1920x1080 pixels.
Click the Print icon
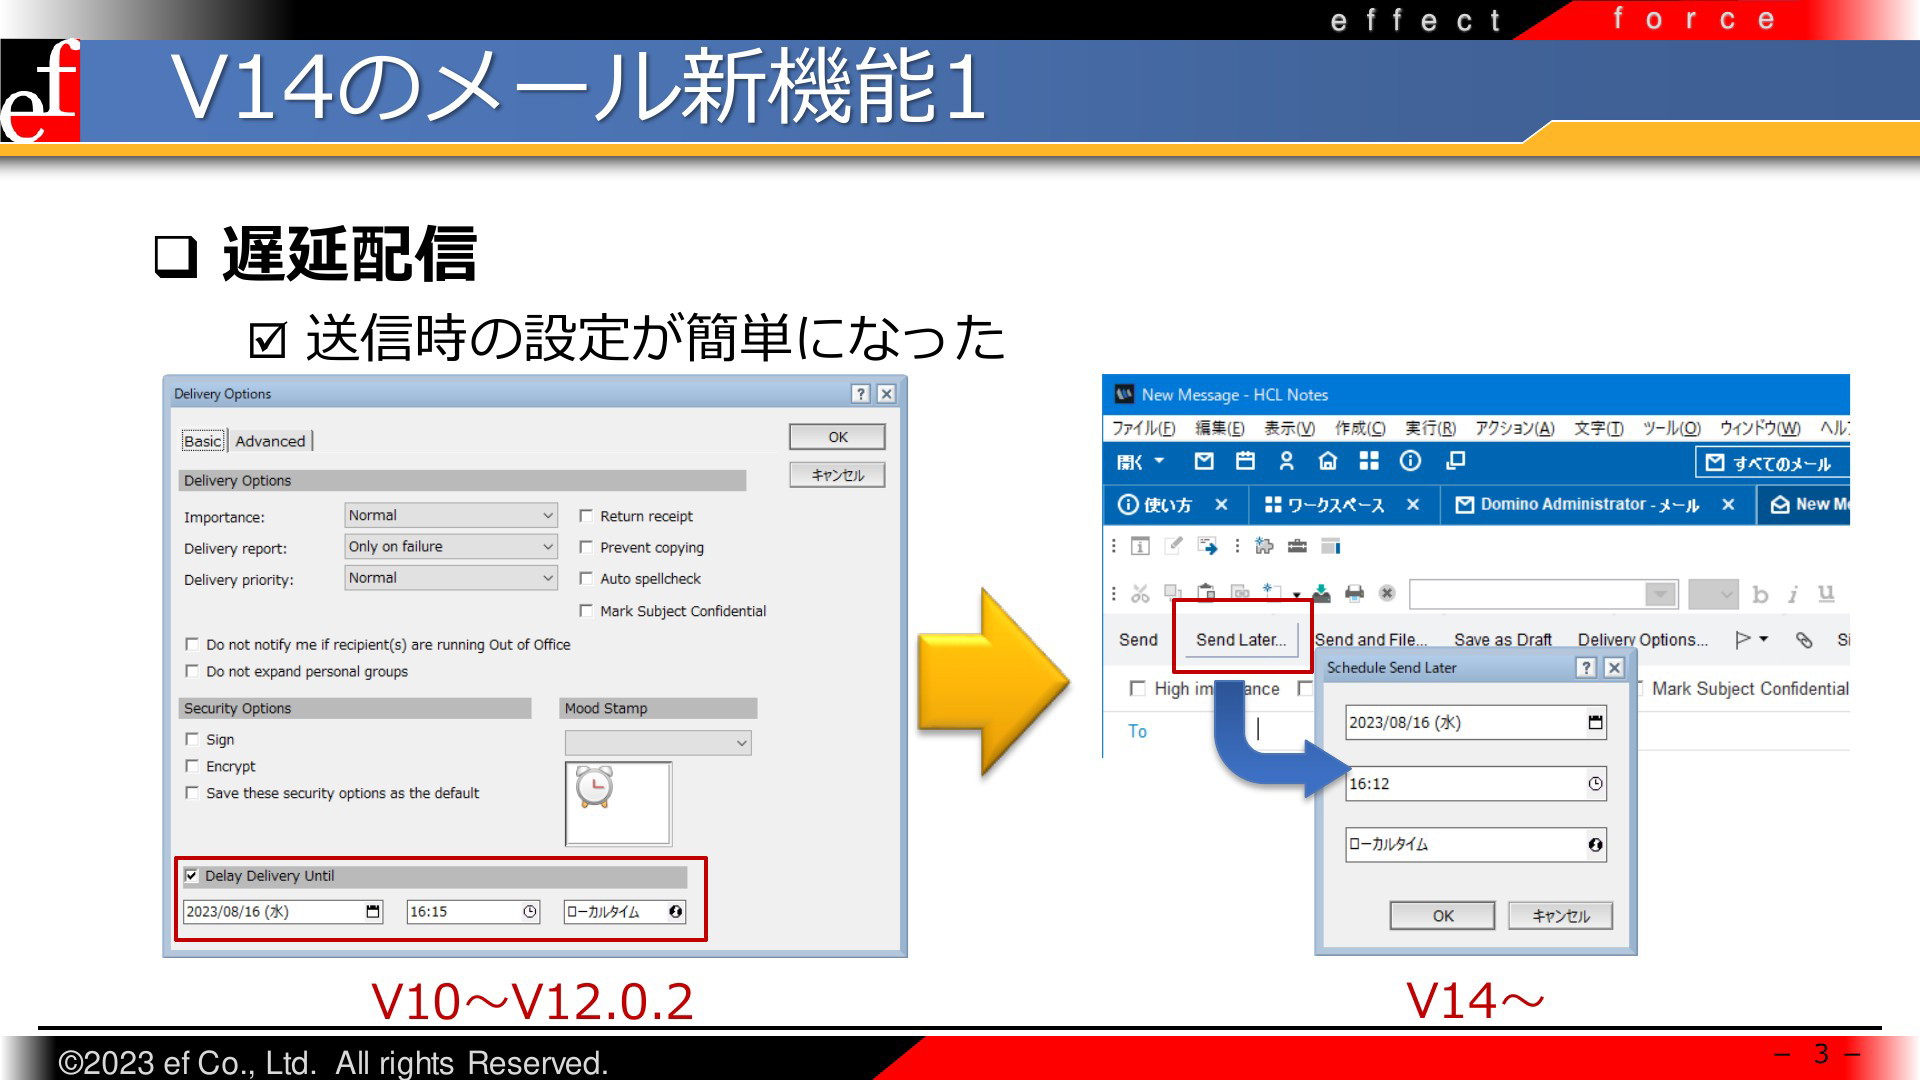pyautogui.click(x=1354, y=594)
